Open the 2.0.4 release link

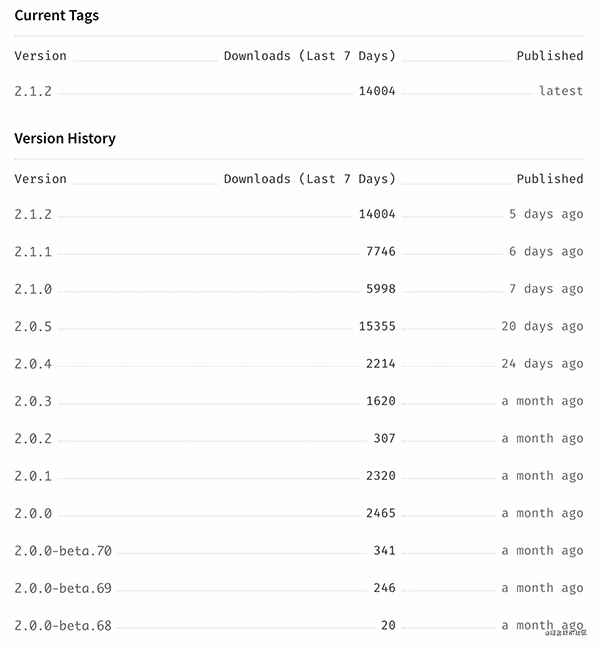coord(33,364)
